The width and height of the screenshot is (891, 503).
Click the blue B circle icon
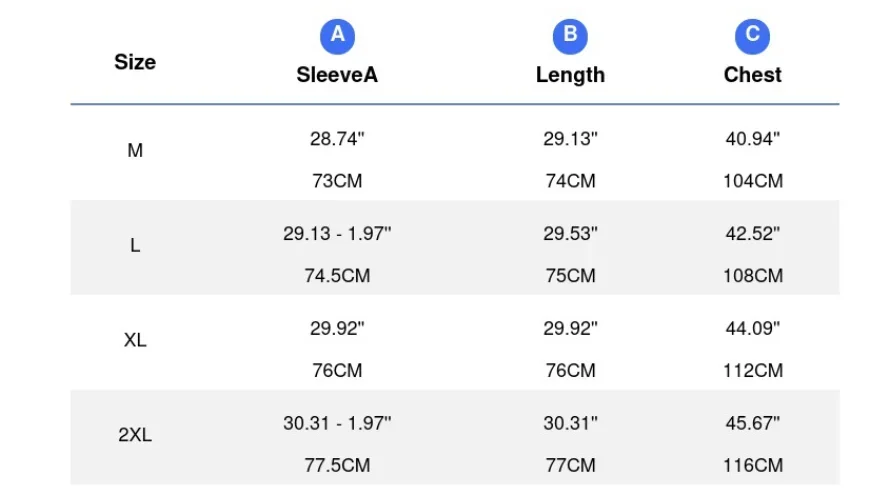[570, 37]
